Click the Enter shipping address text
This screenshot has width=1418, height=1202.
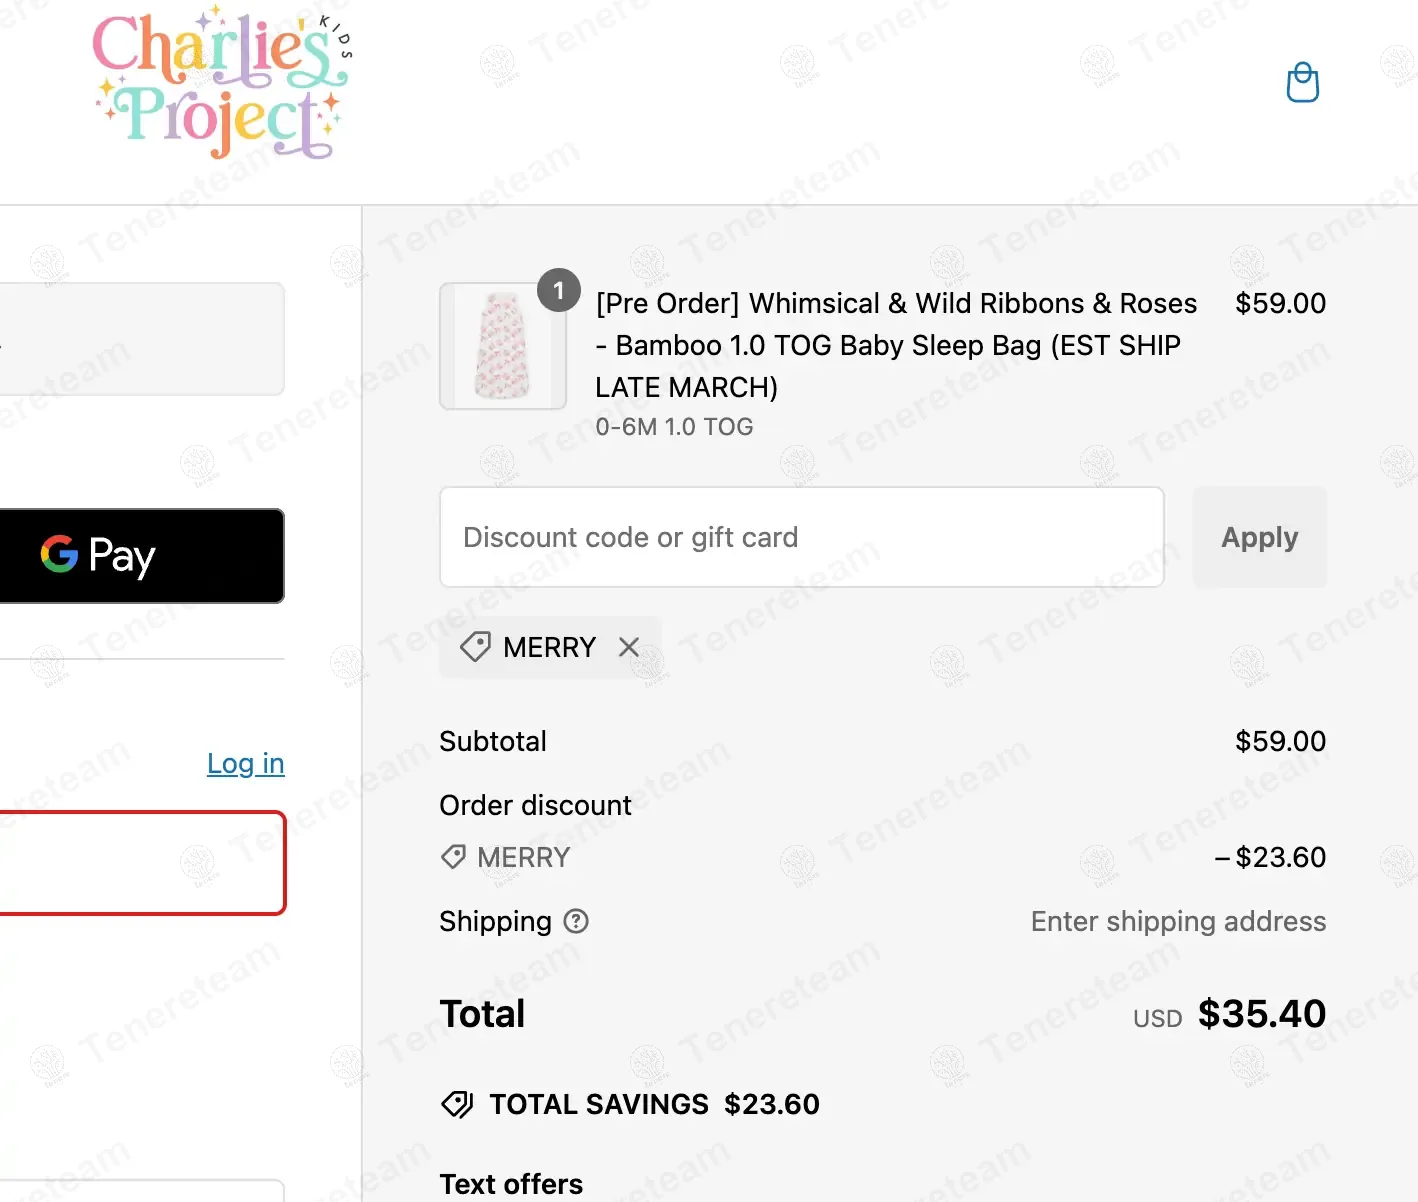(x=1178, y=921)
